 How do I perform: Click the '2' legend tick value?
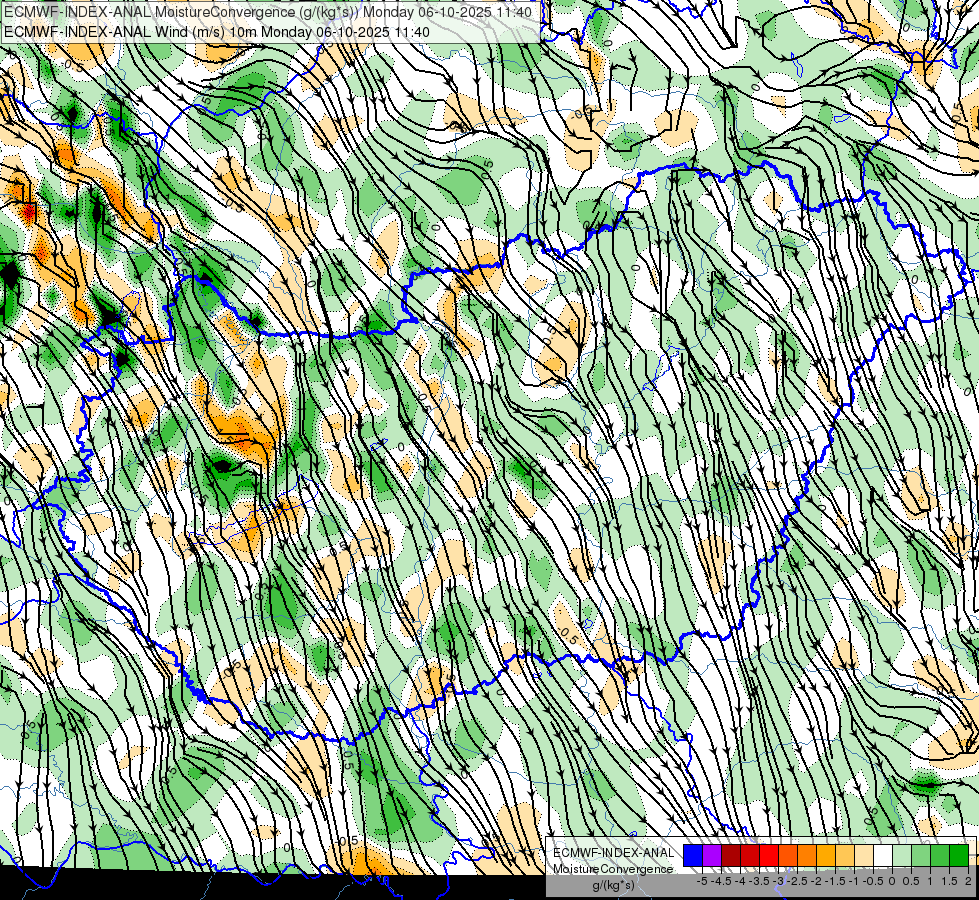pos(968,881)
